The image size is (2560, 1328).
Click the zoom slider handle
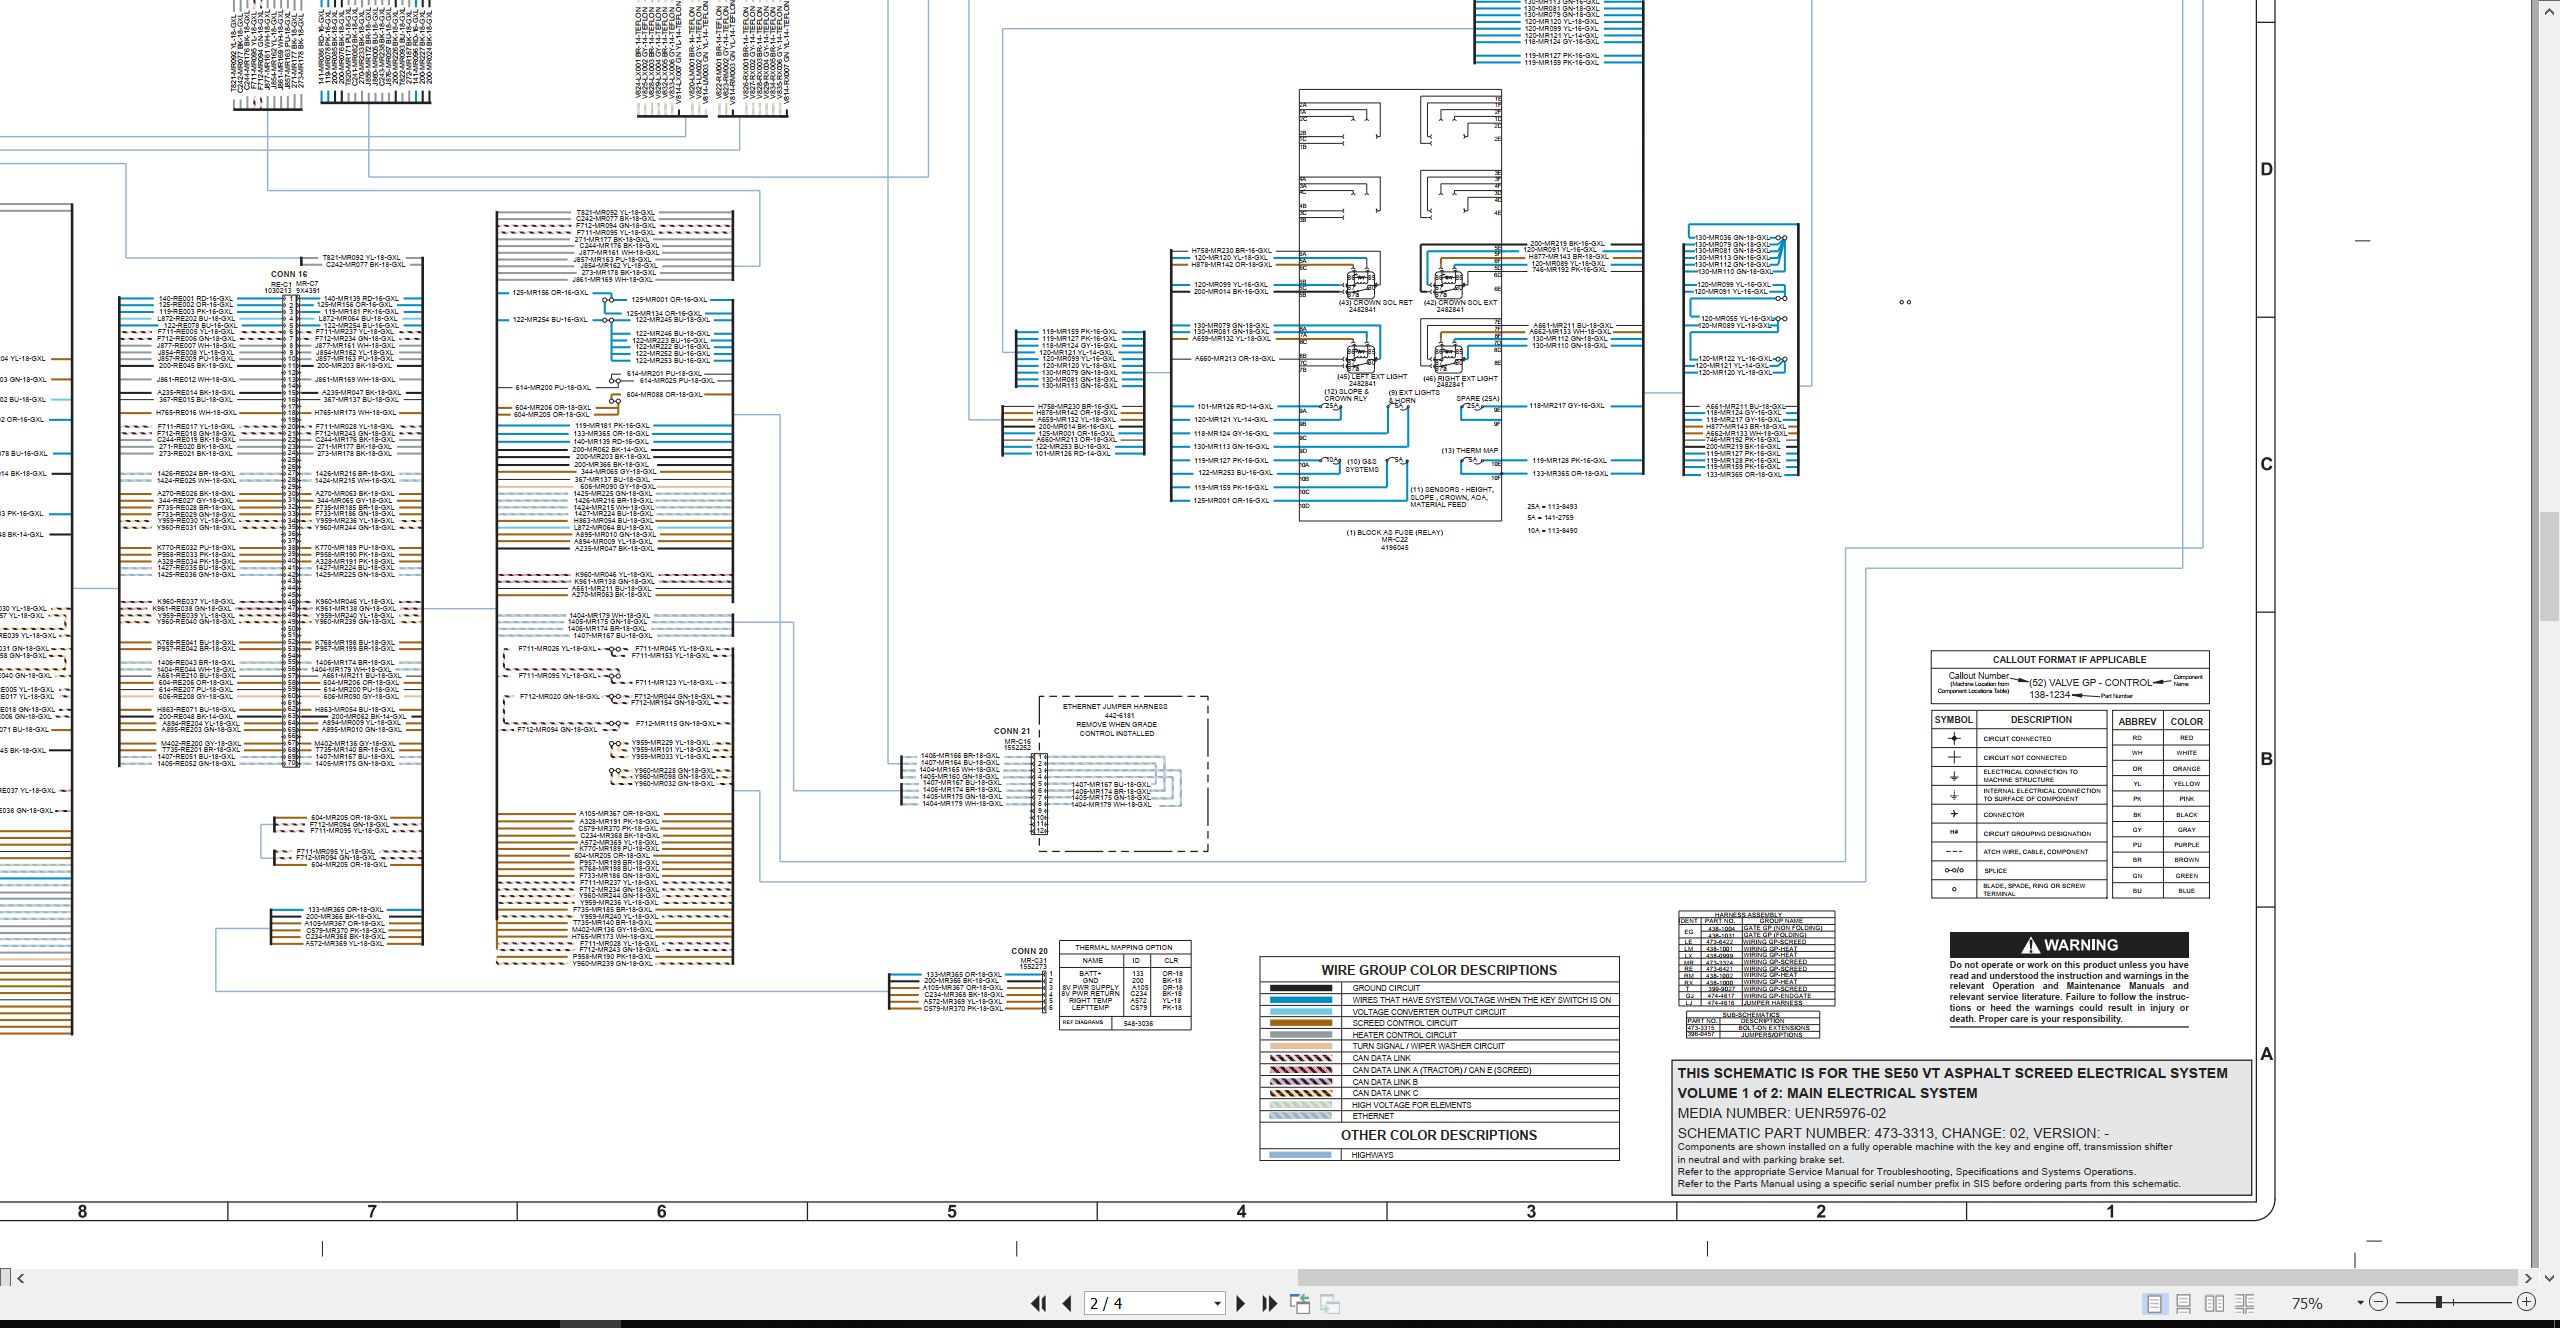[x=2439, y=1302]
